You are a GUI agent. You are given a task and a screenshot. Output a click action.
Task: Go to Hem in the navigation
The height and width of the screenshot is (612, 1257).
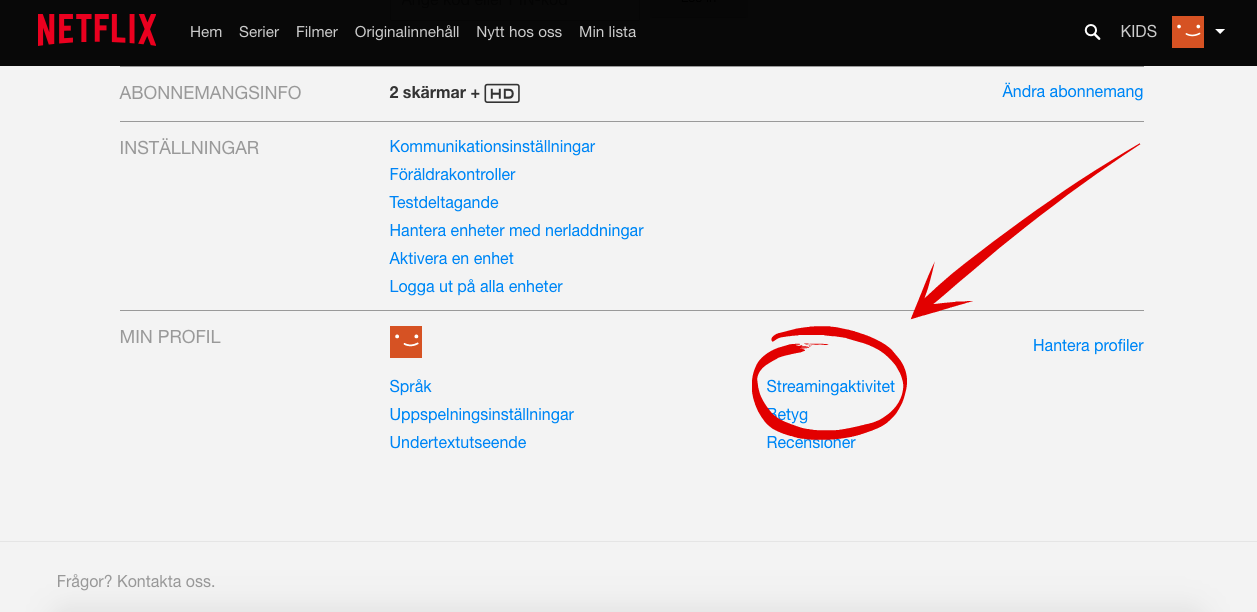(206, 32)
